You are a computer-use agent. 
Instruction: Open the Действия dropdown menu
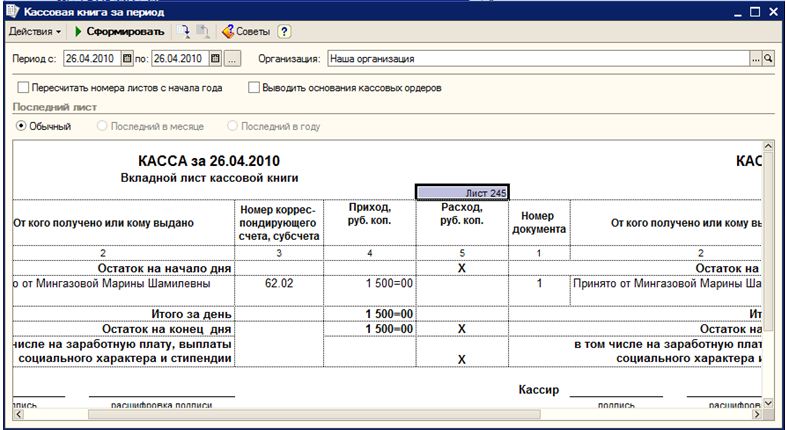coord(35,32)
